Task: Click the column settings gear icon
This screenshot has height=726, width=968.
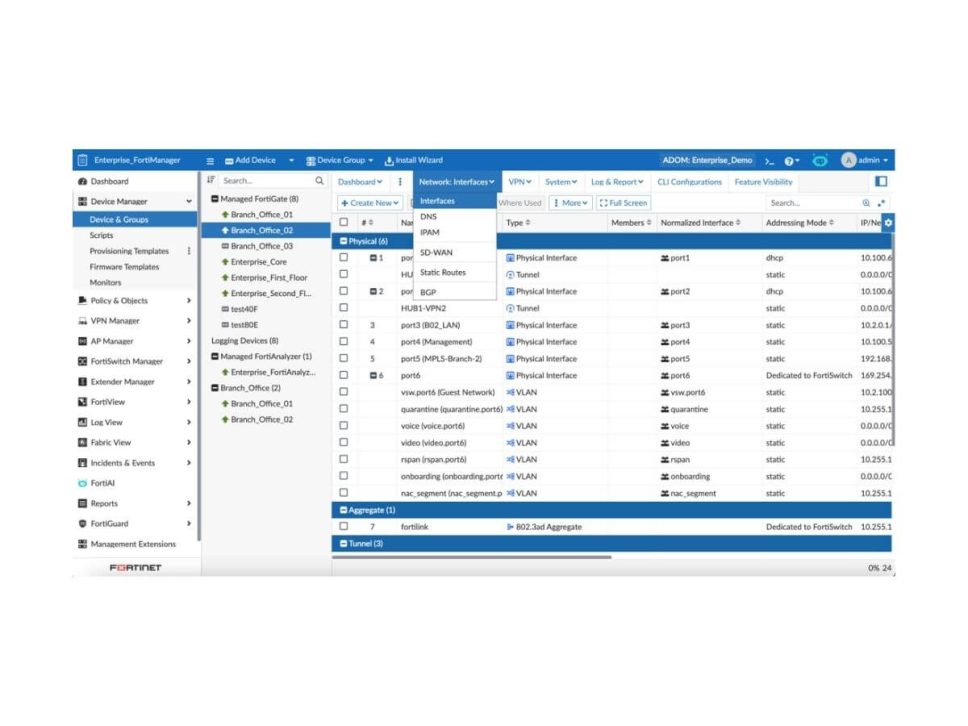Action: pyautogui.click(x=888, y=222)
